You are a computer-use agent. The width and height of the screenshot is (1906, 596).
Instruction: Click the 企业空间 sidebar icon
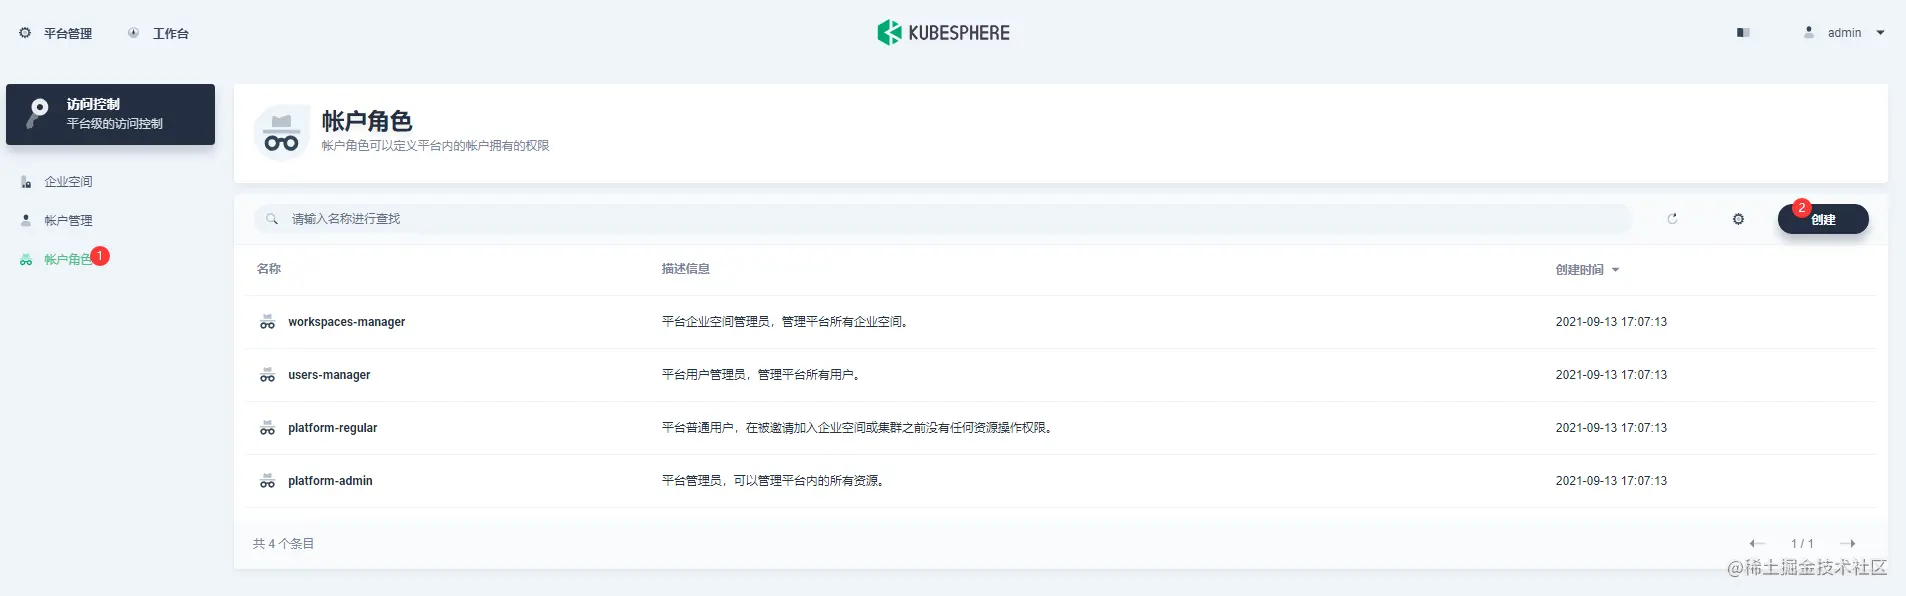26,182
